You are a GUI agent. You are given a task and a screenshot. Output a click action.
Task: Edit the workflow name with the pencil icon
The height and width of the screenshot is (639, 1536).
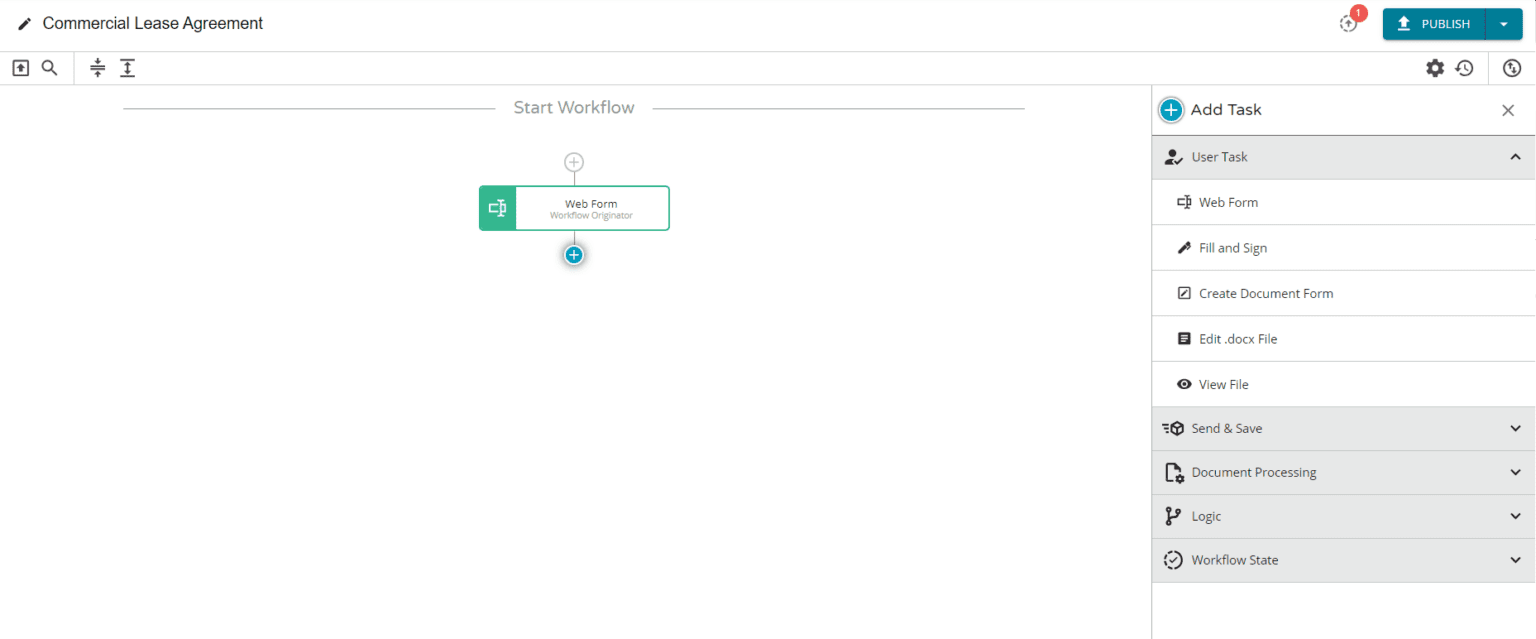coord(24,23)
